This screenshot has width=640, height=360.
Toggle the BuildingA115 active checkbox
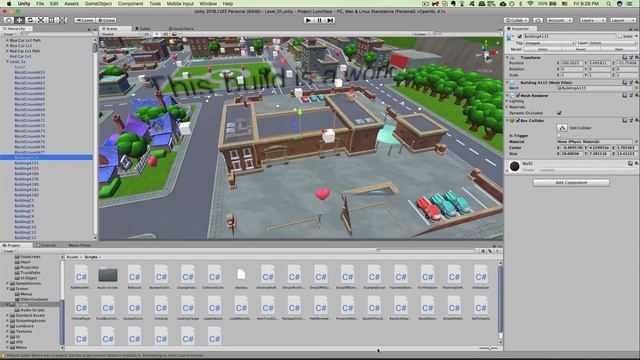point(520,36)
